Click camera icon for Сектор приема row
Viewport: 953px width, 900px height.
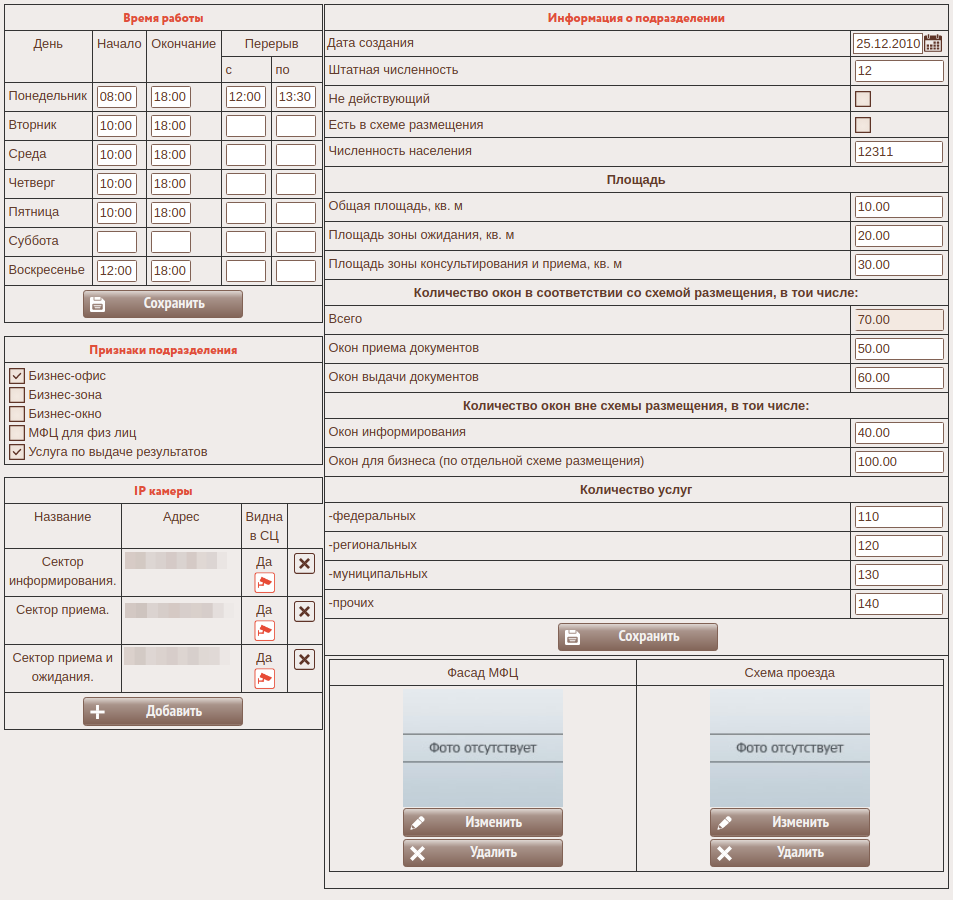point(264,630)
